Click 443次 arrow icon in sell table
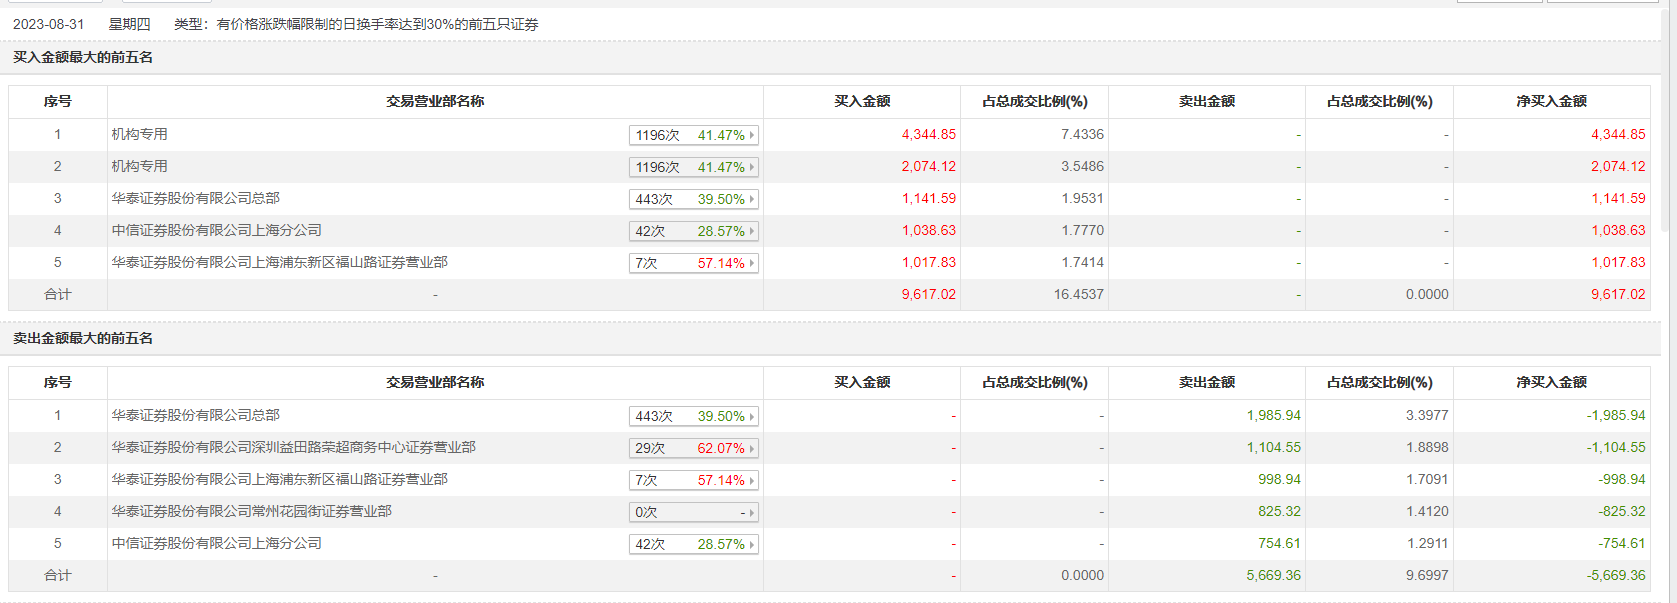 (x=752, y=416)
